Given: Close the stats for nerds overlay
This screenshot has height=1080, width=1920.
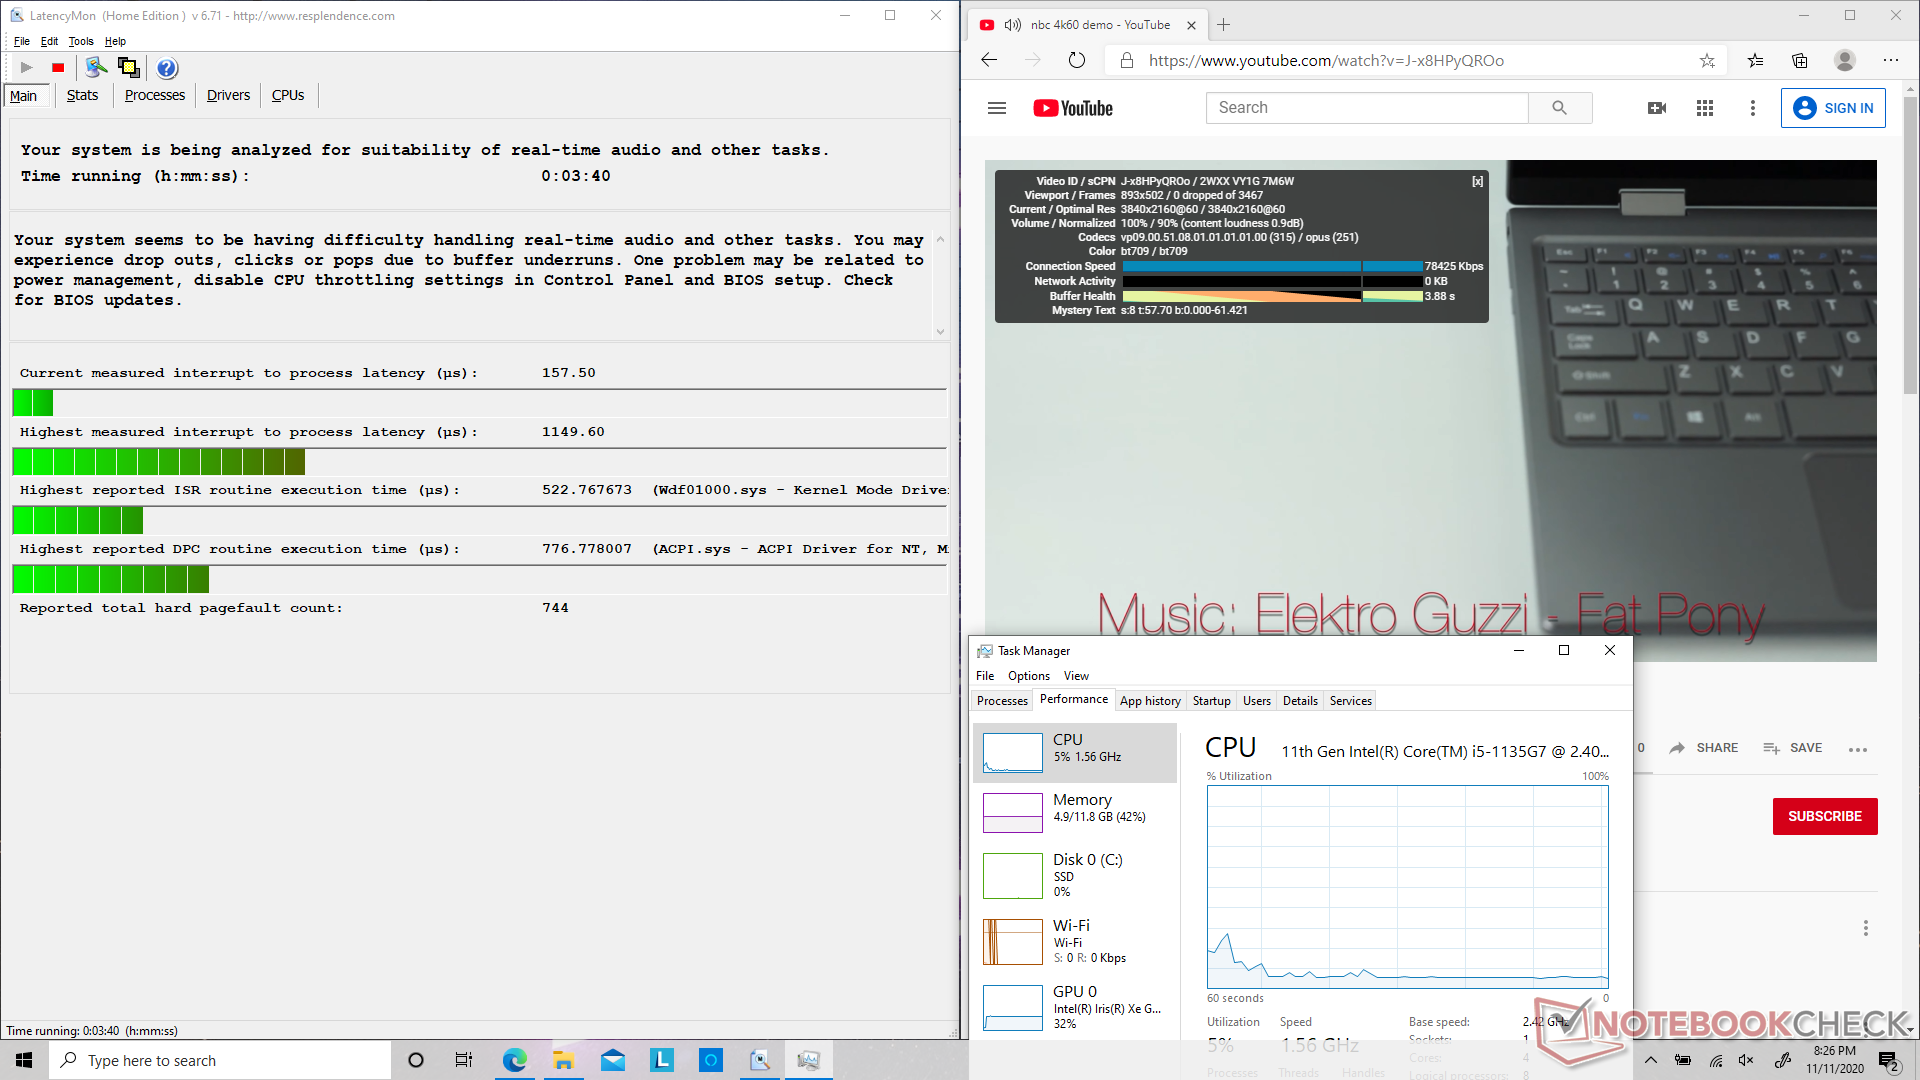Looking at the screenshot, I should [x=1477, y=182].
